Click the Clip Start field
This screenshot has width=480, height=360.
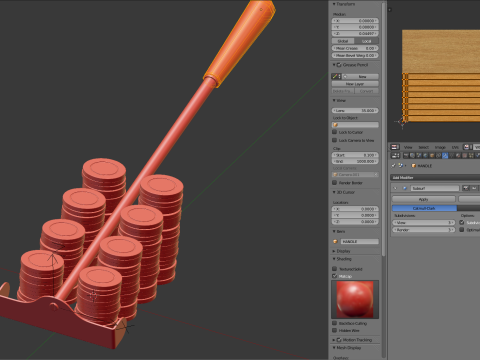click(x=355, y=155)
